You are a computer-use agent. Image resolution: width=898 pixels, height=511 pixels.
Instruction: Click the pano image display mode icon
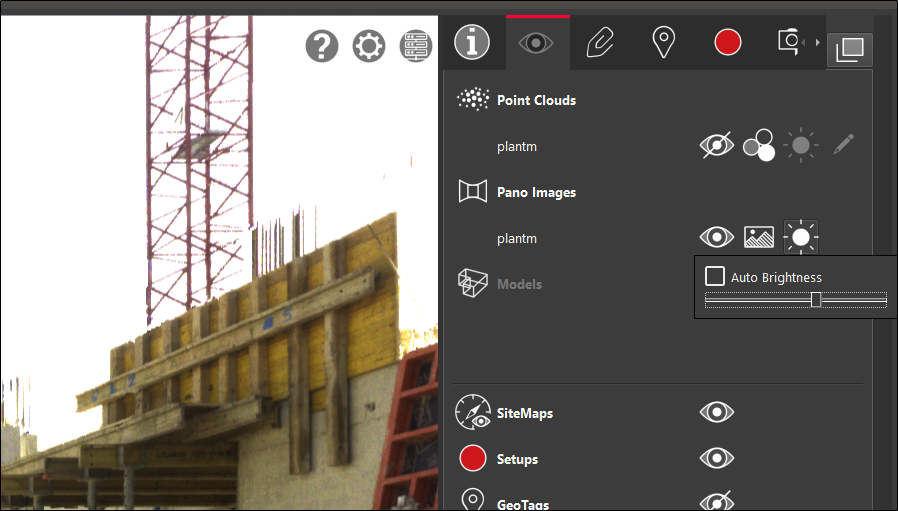[759, 238]
